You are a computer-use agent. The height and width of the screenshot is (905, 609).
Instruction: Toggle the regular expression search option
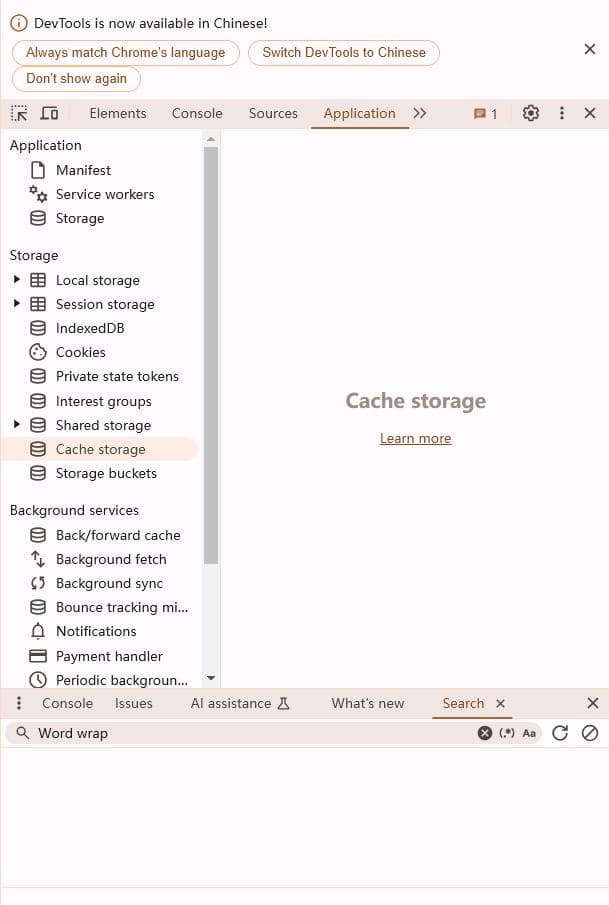click(507, 733)
